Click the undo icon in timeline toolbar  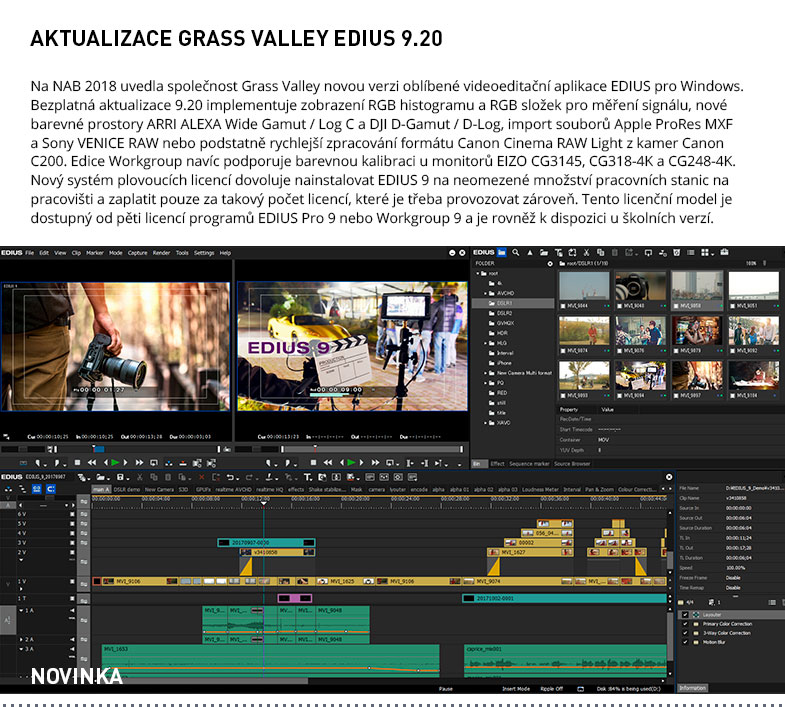[231, 477]
